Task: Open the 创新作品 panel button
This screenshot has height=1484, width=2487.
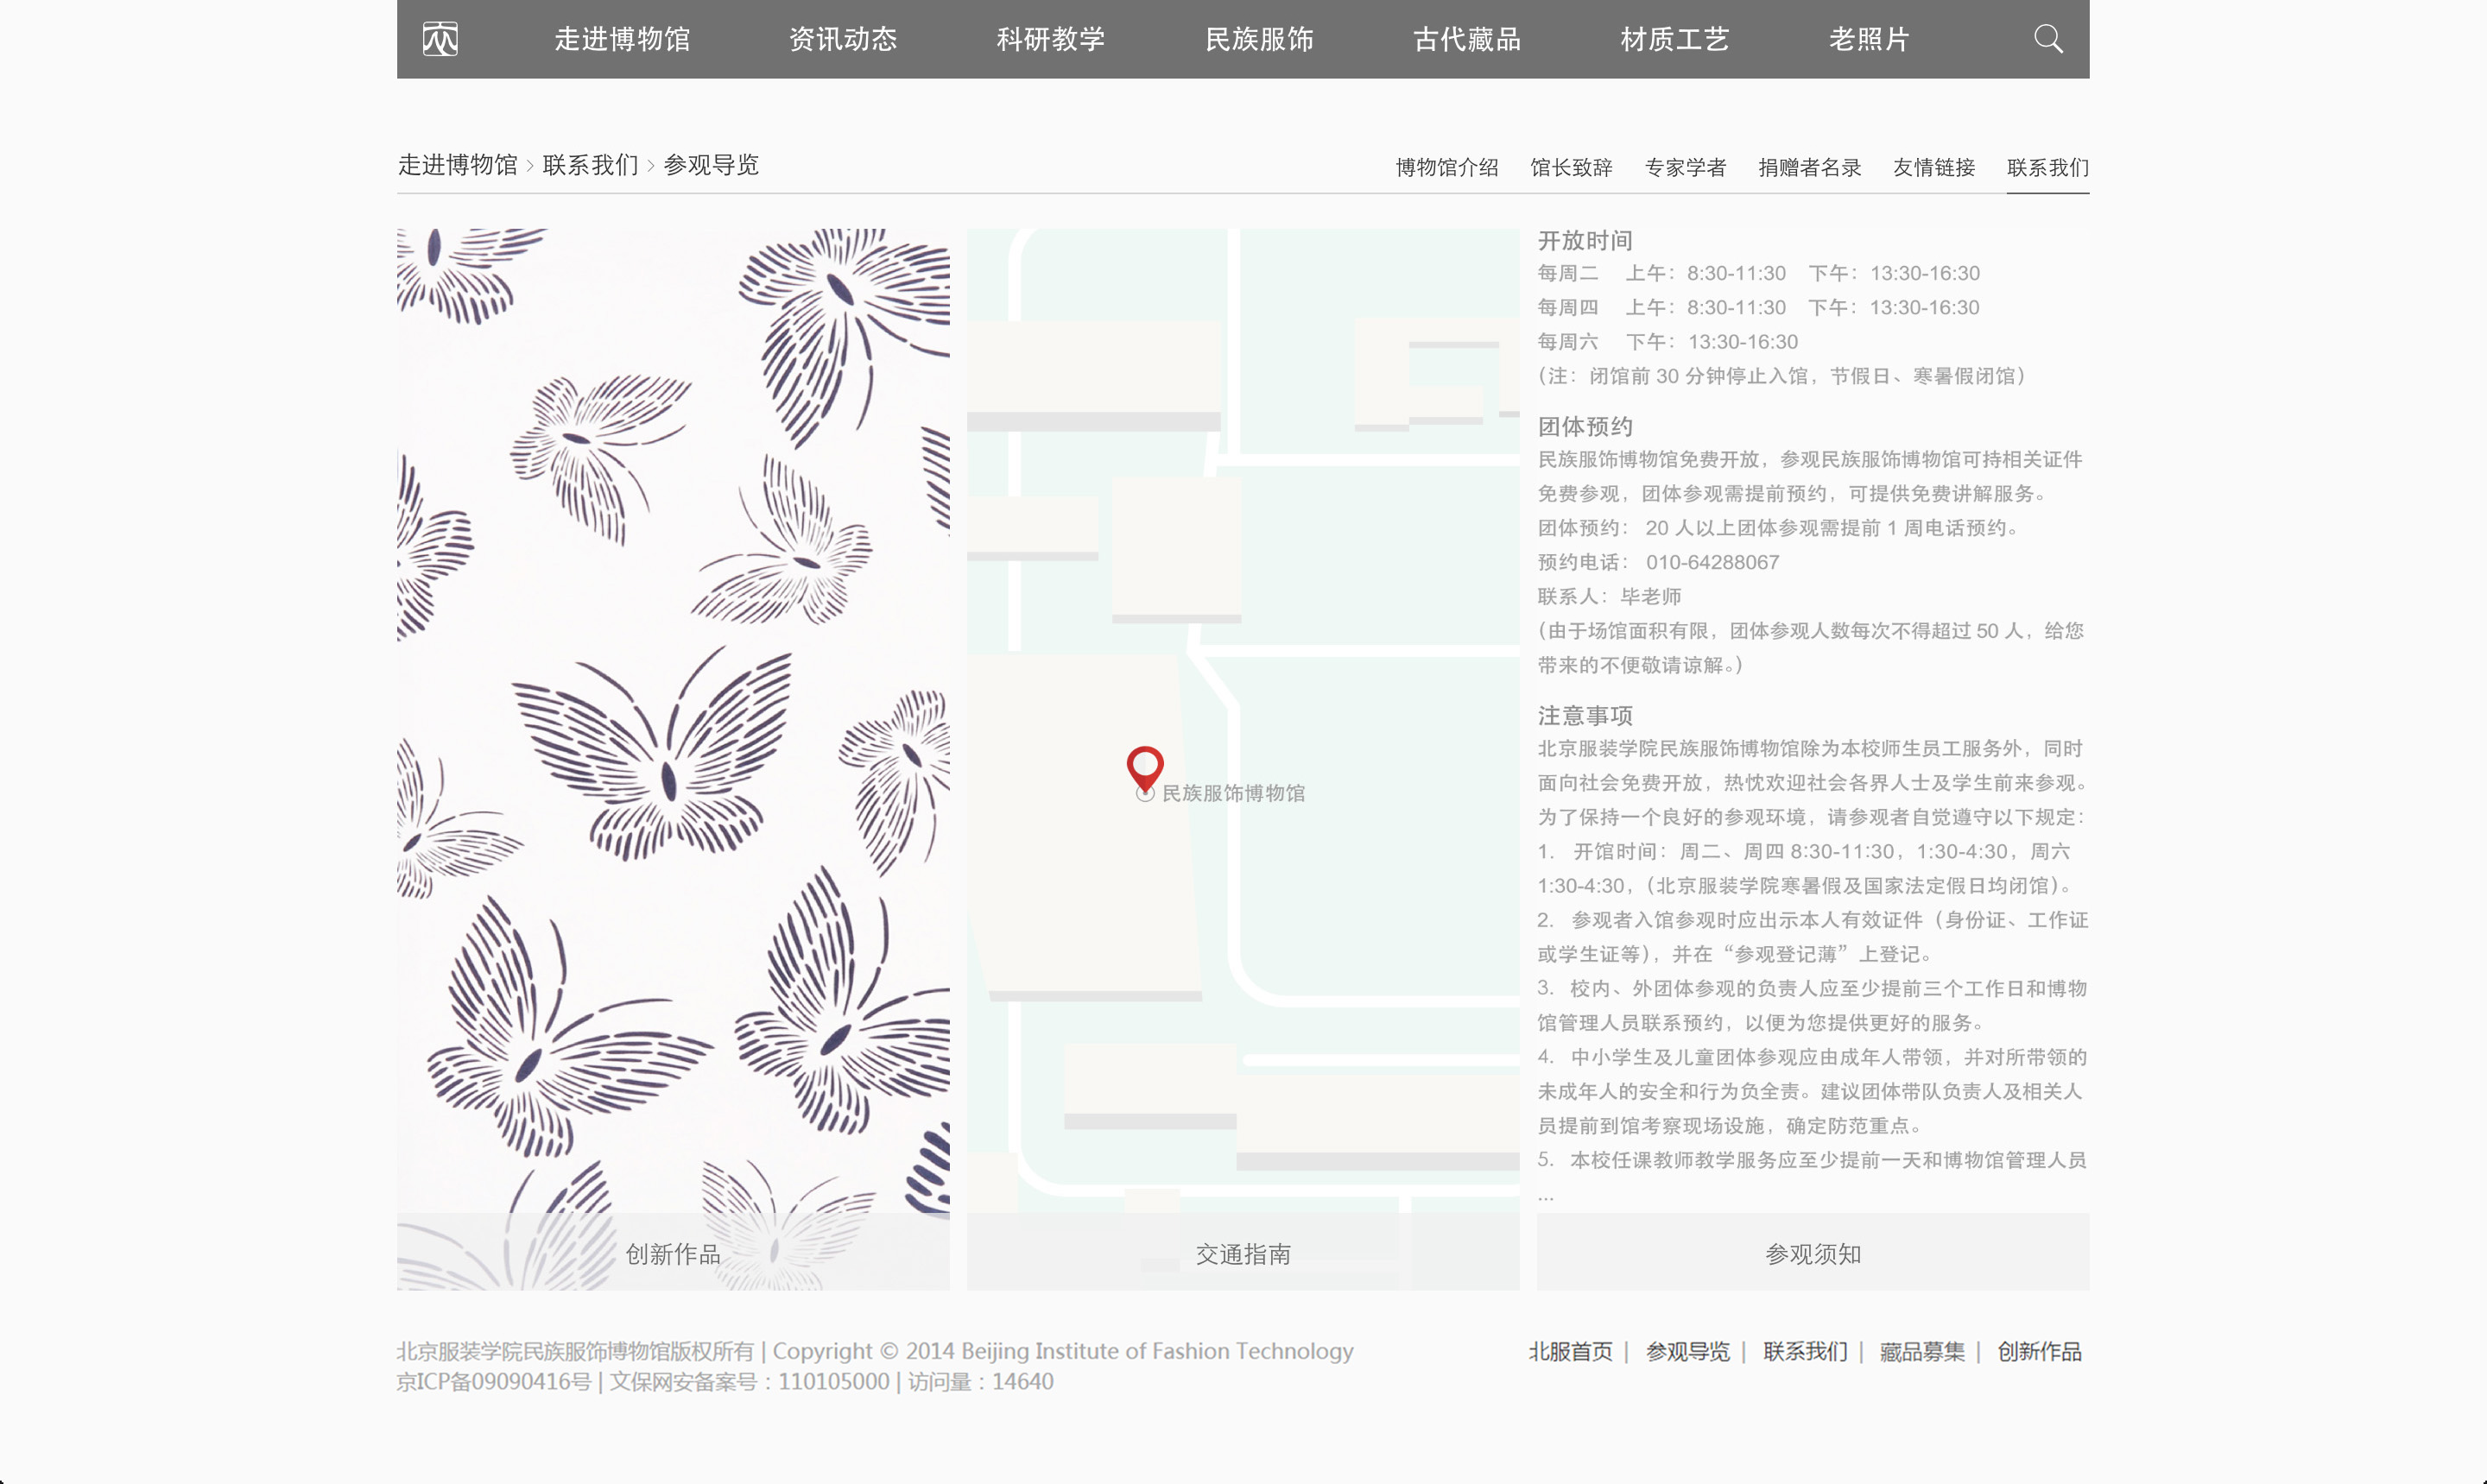Action: (x=673, y=1253)
